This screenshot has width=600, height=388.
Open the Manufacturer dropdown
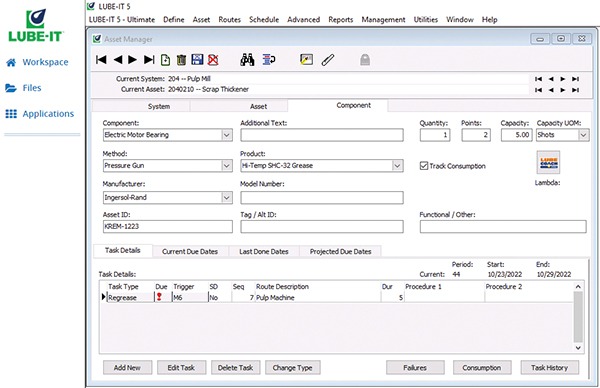(227, 197)
